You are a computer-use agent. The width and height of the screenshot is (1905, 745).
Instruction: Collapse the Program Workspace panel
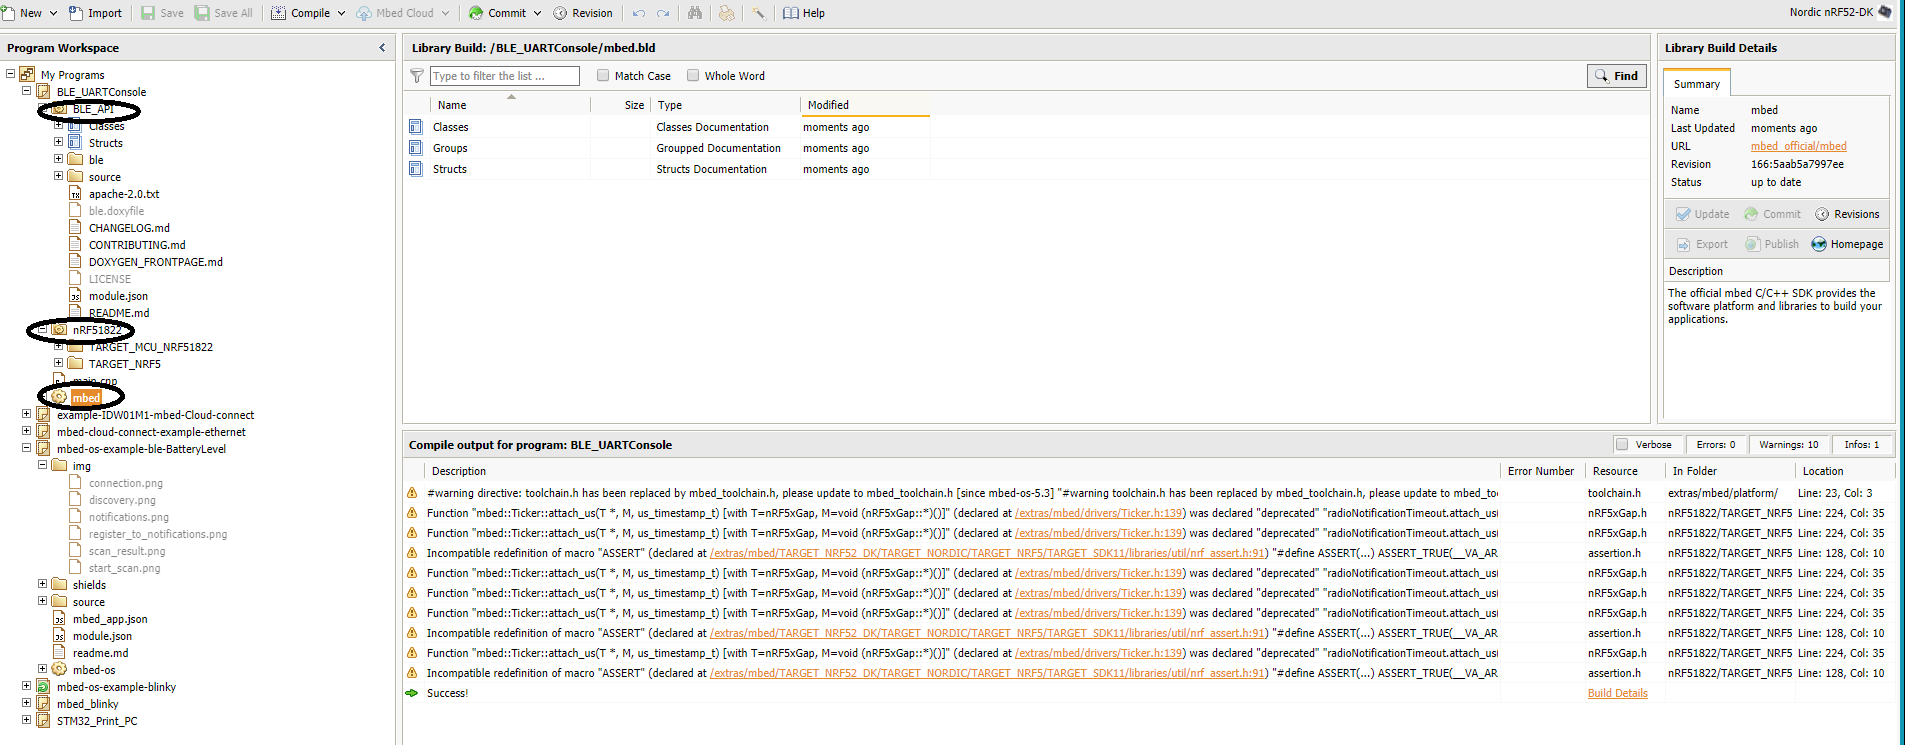[382, 48]
